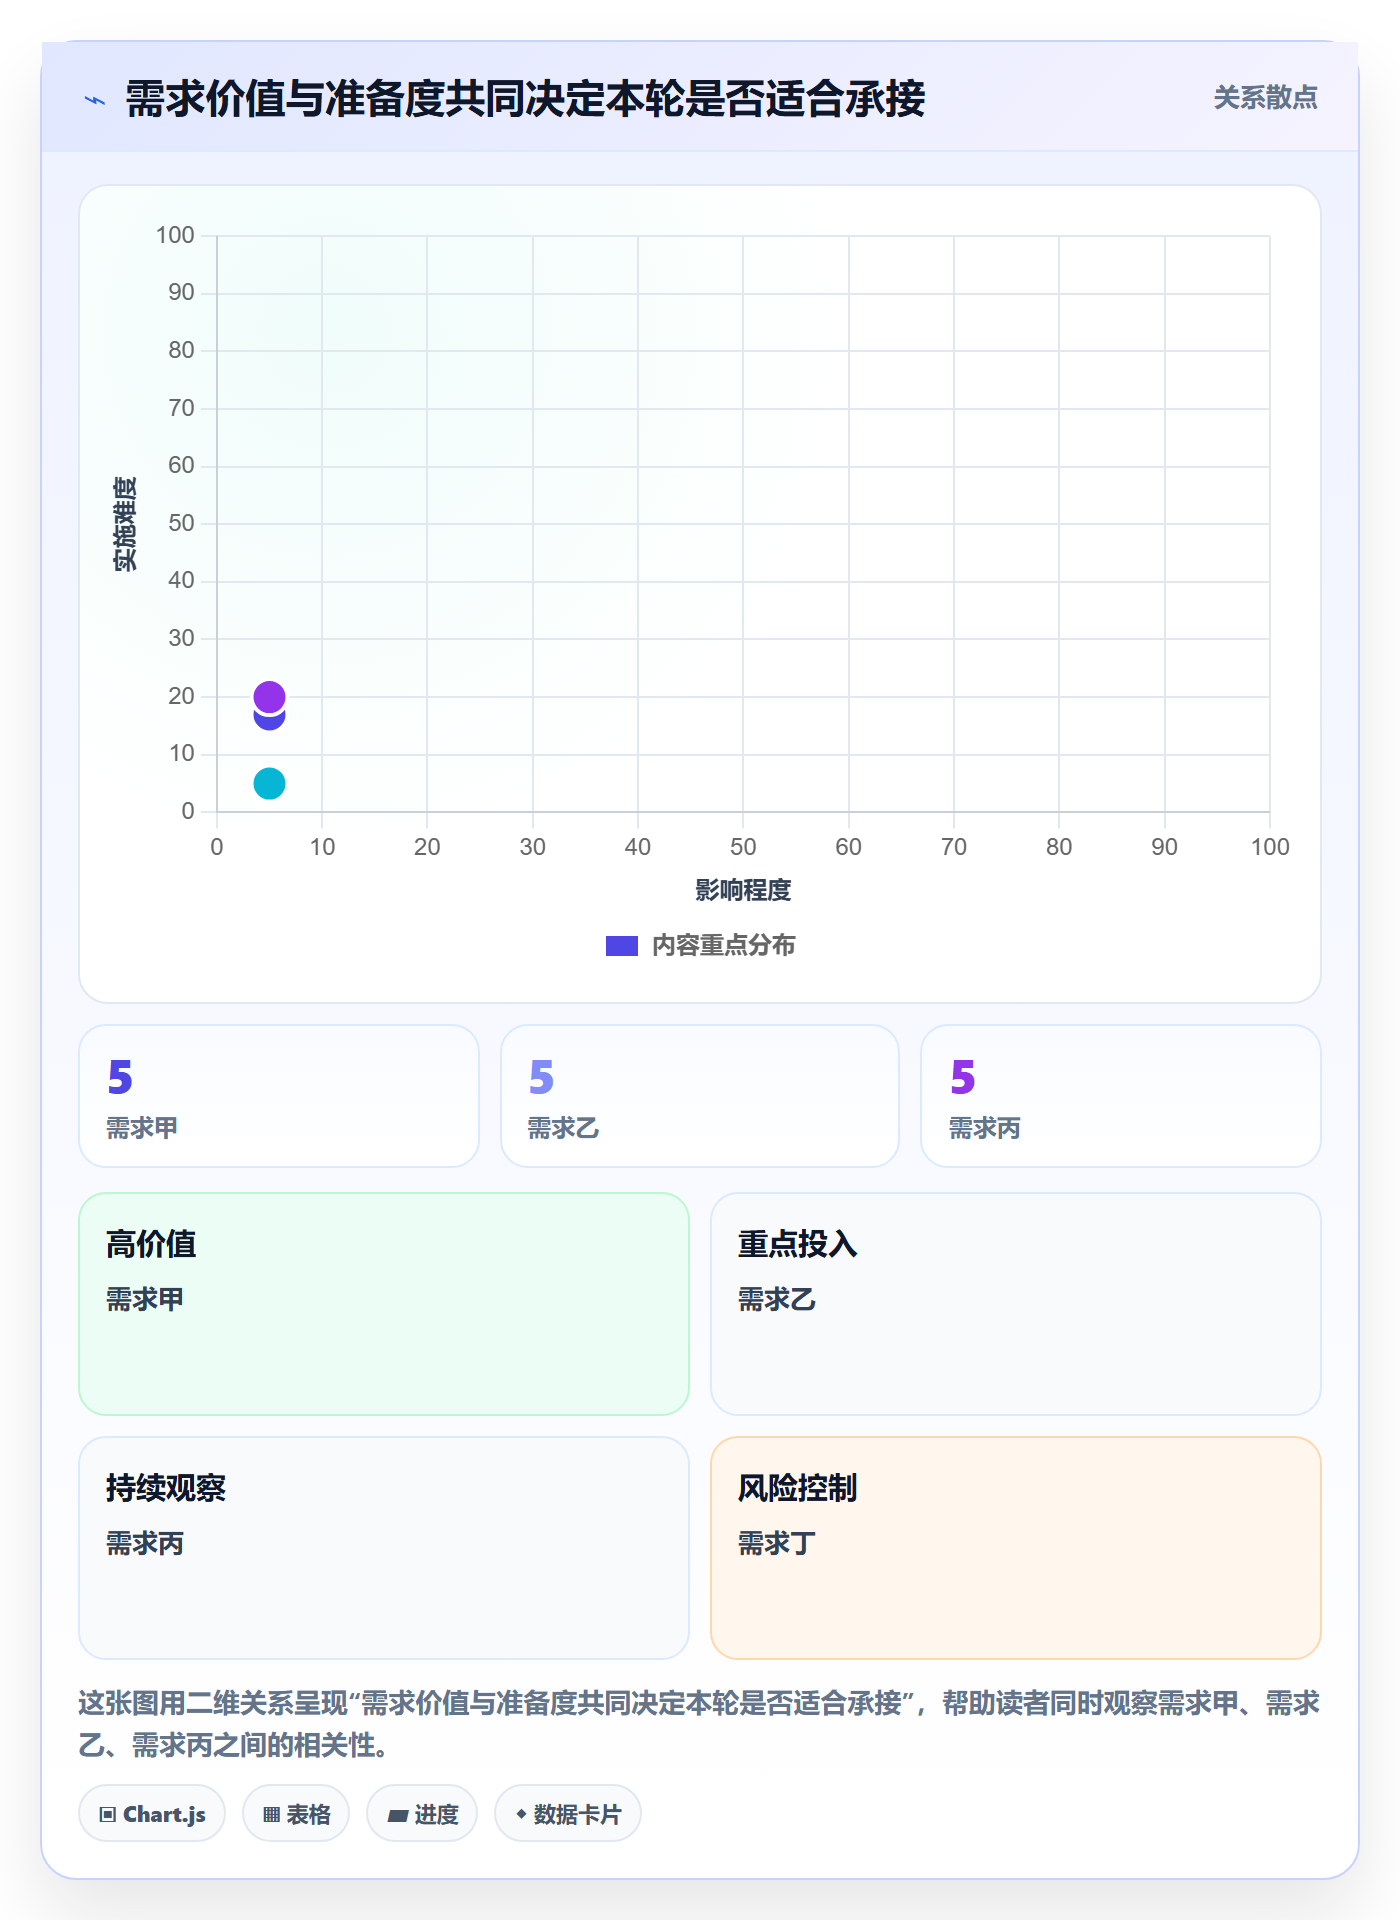Select the 需求甲 stat card
1400x1920 pixels.
pyautogui.click(x=279, y=1095)
